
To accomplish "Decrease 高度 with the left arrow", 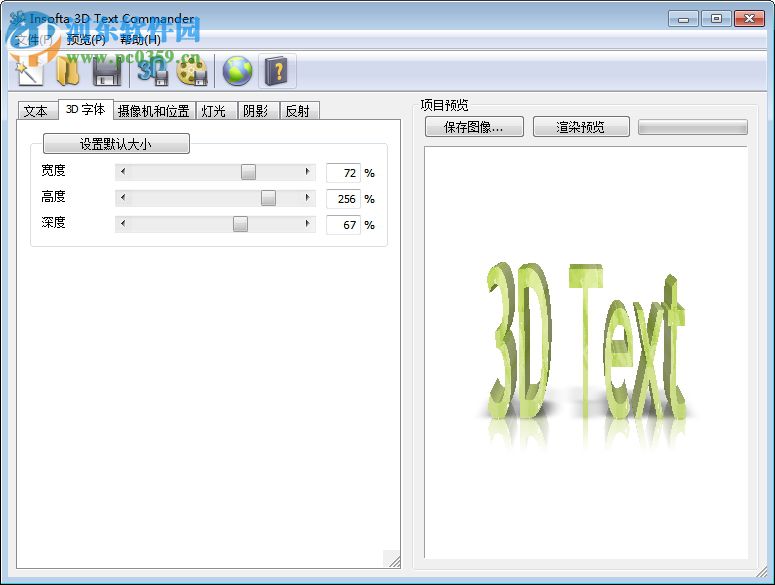I will tap(123, 198).
